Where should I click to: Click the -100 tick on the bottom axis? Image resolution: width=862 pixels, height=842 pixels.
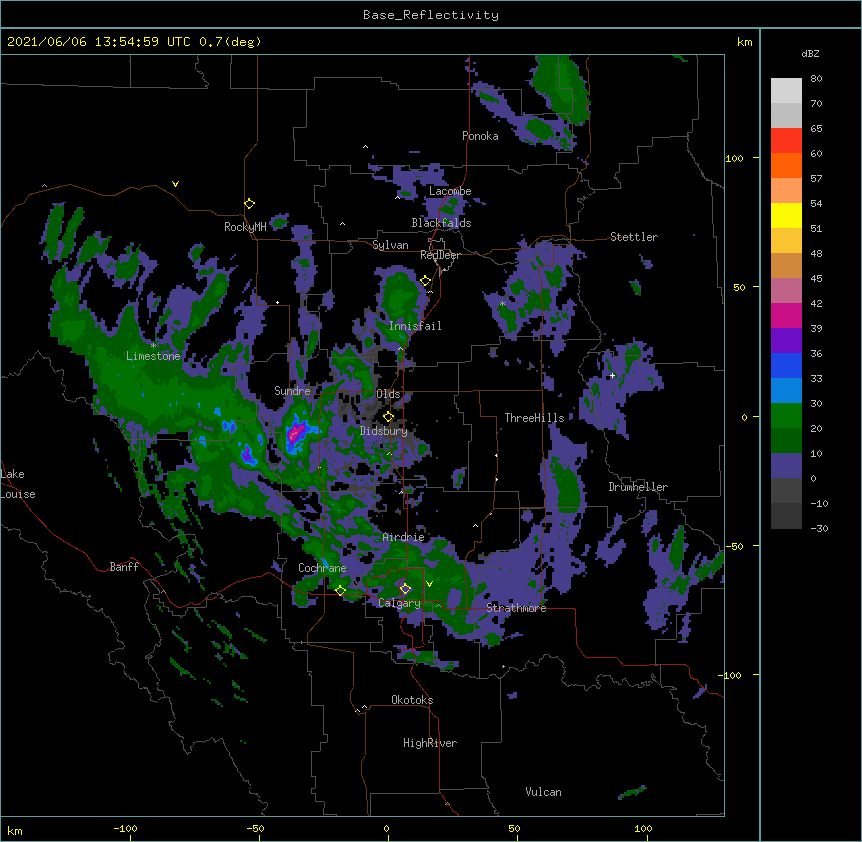[x=125, y=829]
